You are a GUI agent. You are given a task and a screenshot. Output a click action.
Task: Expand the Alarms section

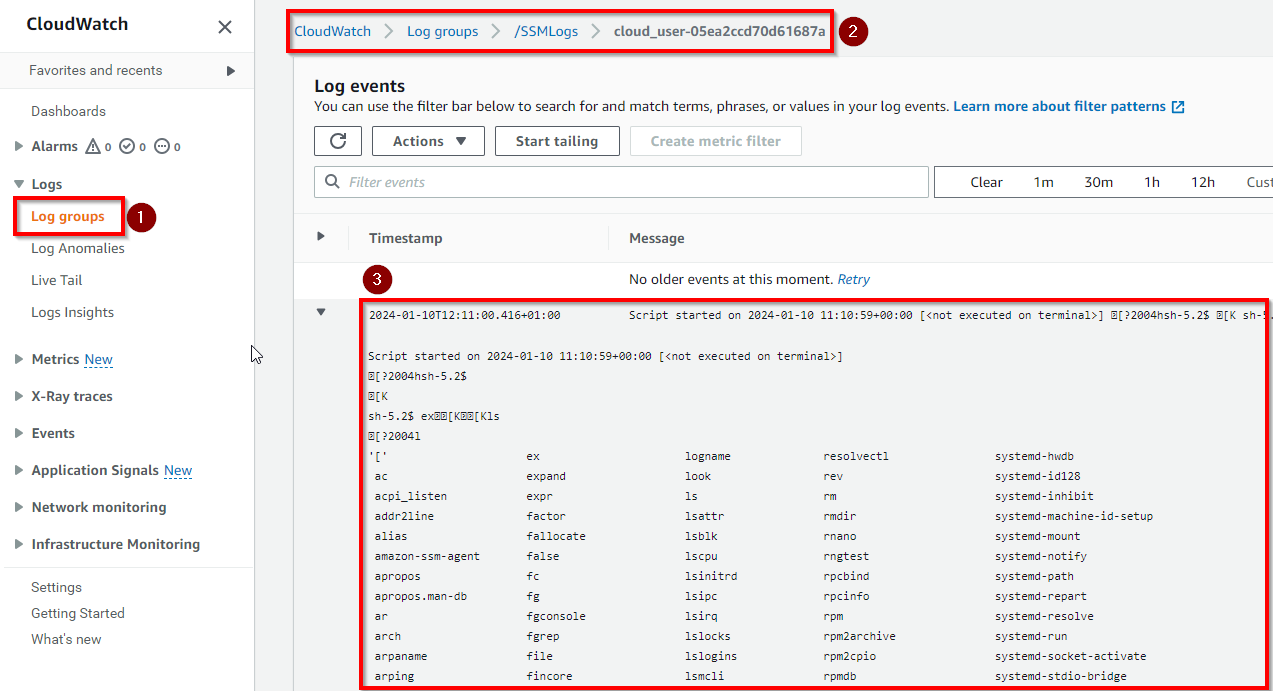click(19, 146)
